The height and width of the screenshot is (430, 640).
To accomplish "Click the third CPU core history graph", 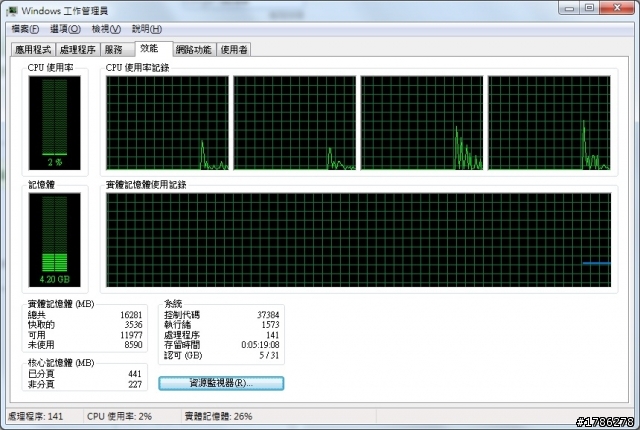I will pyautogui.click(x=422, y=123).
